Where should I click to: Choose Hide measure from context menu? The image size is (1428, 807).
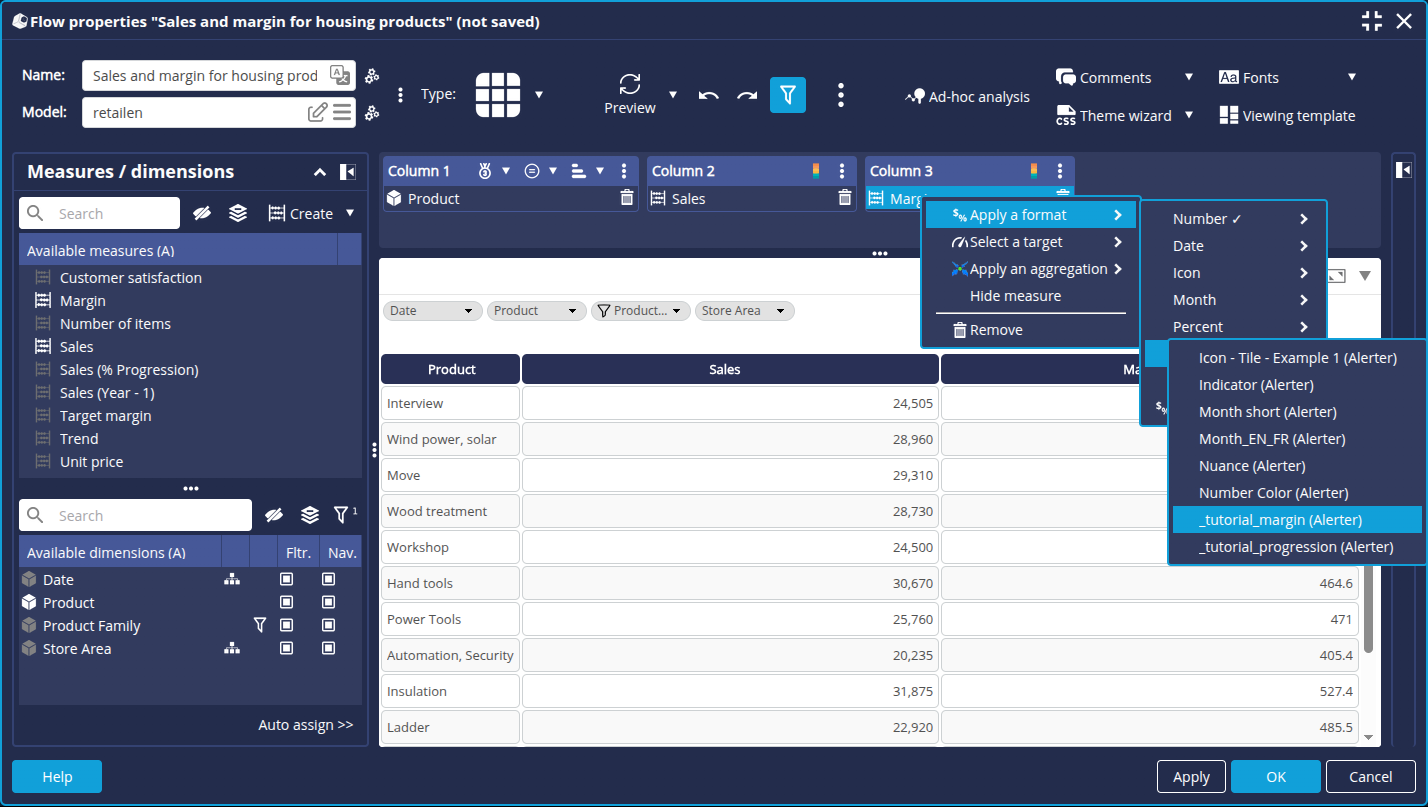click(x=1015, y=296)
